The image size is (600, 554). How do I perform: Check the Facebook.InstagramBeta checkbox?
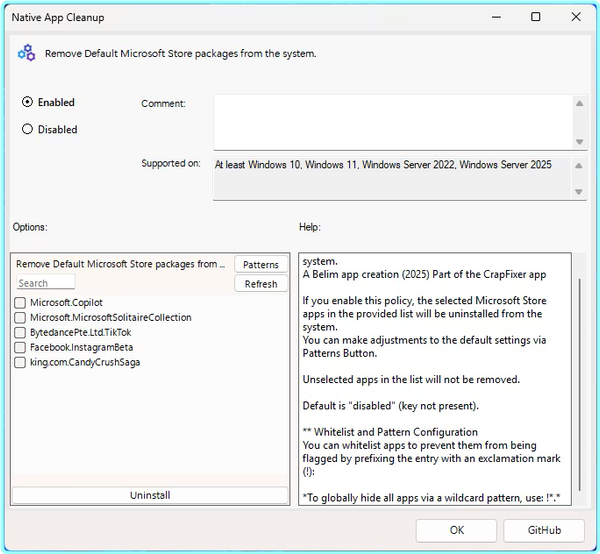[x=20, y=348]
